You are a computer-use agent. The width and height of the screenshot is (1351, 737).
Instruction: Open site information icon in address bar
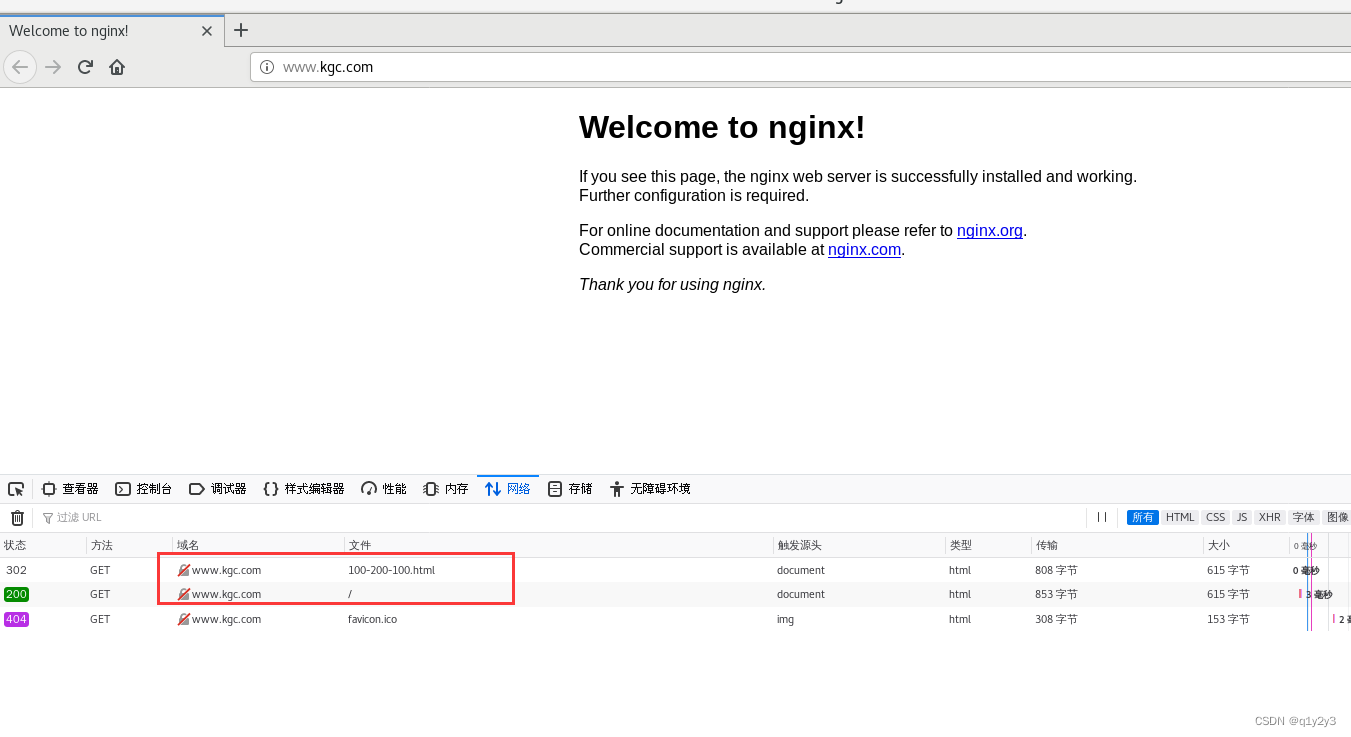click(267, 67)
